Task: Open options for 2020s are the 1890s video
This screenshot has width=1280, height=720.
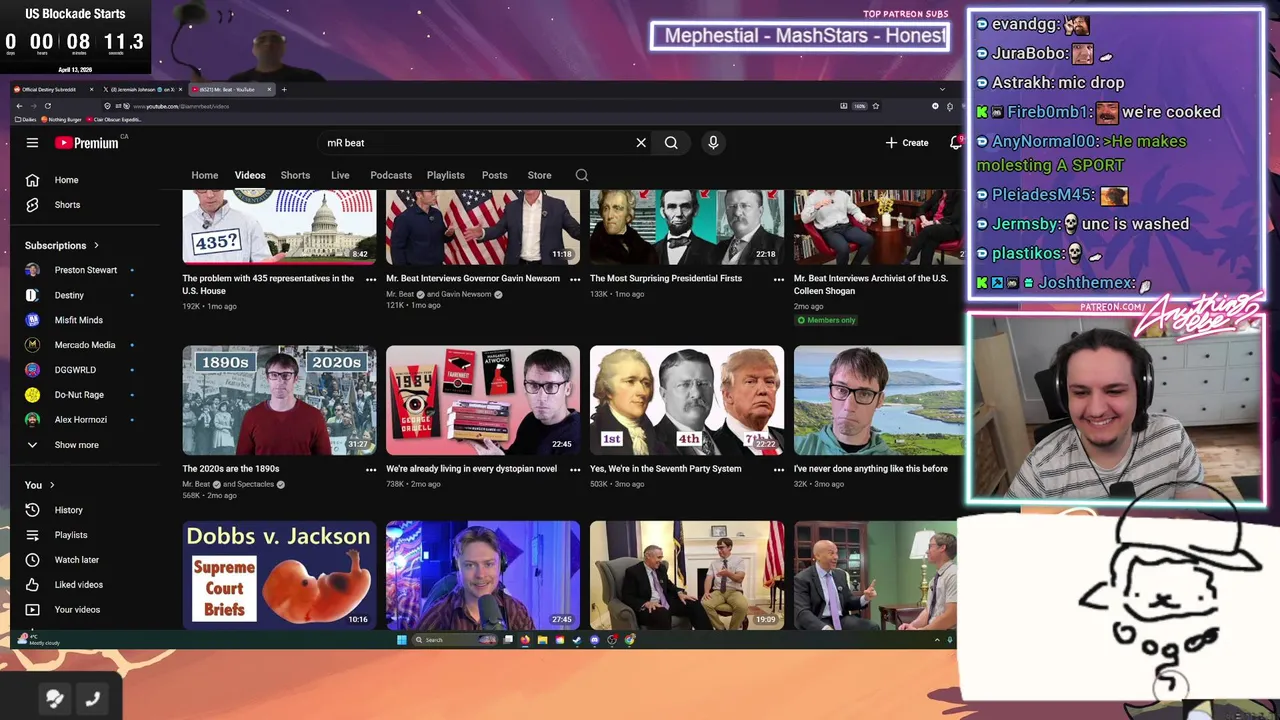Action: point(371,469)
